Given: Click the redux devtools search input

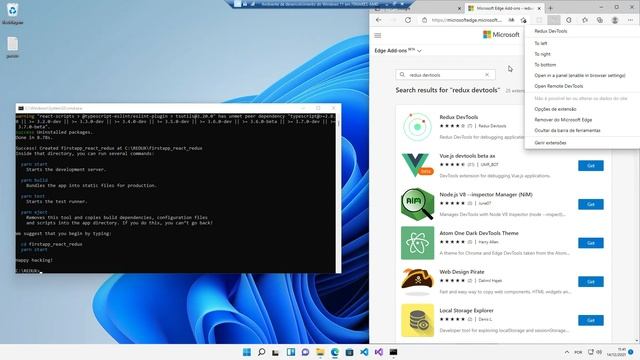Looking at the screenshot, I should pyautogui.click(x=445, y=75).
